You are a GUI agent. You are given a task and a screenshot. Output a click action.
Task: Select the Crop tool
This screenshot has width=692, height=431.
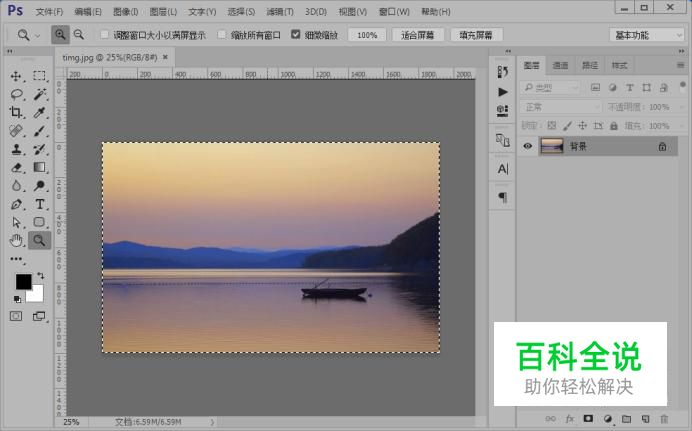click(x=16, y=112)
